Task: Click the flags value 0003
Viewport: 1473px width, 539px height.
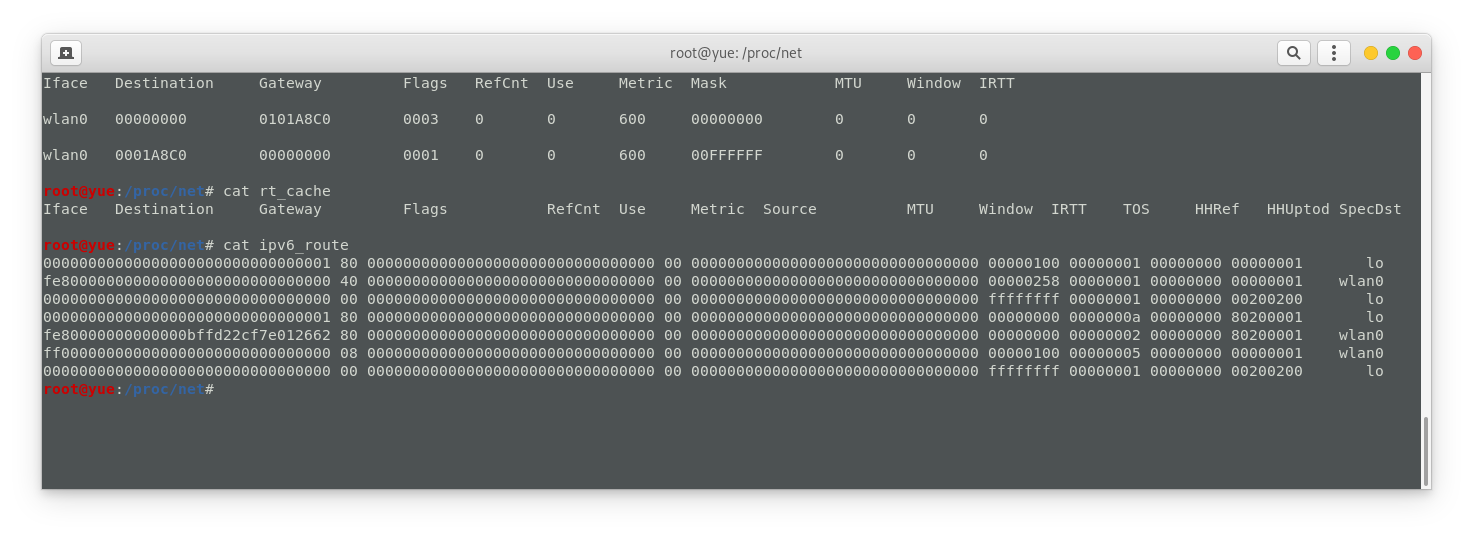Action: (421, 119)
